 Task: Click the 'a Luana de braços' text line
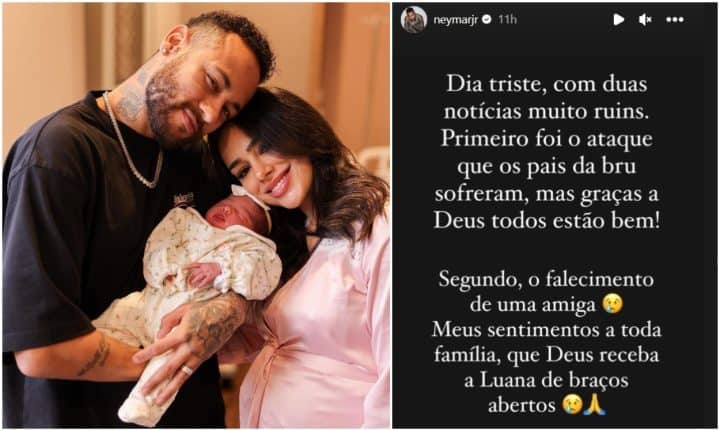pyautogui.click(x=546, y=380)
